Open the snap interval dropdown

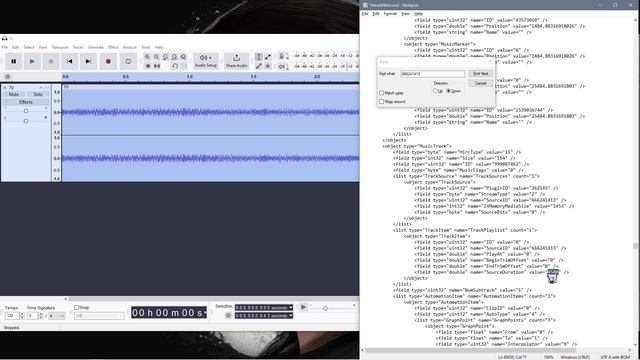tap(99, 316)
